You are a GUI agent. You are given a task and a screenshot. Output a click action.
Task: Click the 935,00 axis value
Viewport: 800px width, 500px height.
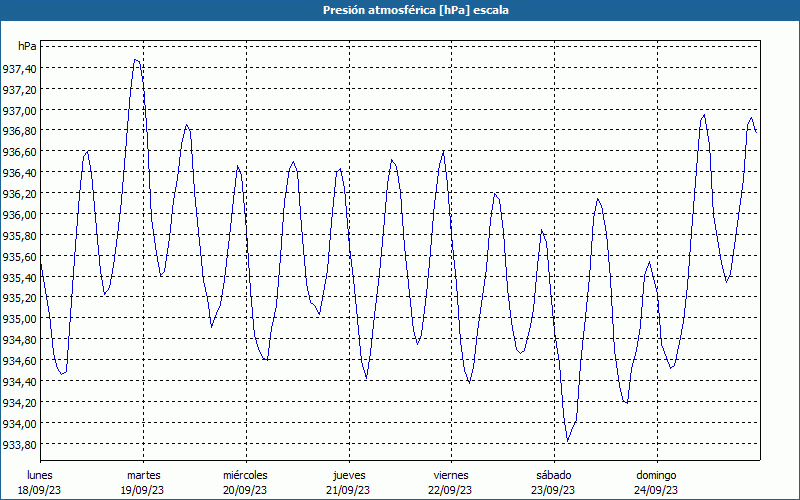(x=20, y=318)
